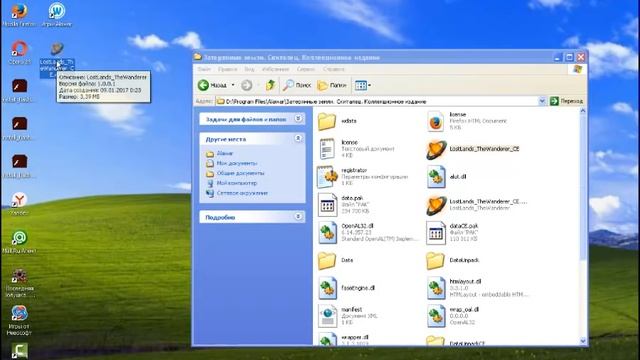The image size is (640, 360).
Task: Open the Вид menu
Action: point(249,69)
